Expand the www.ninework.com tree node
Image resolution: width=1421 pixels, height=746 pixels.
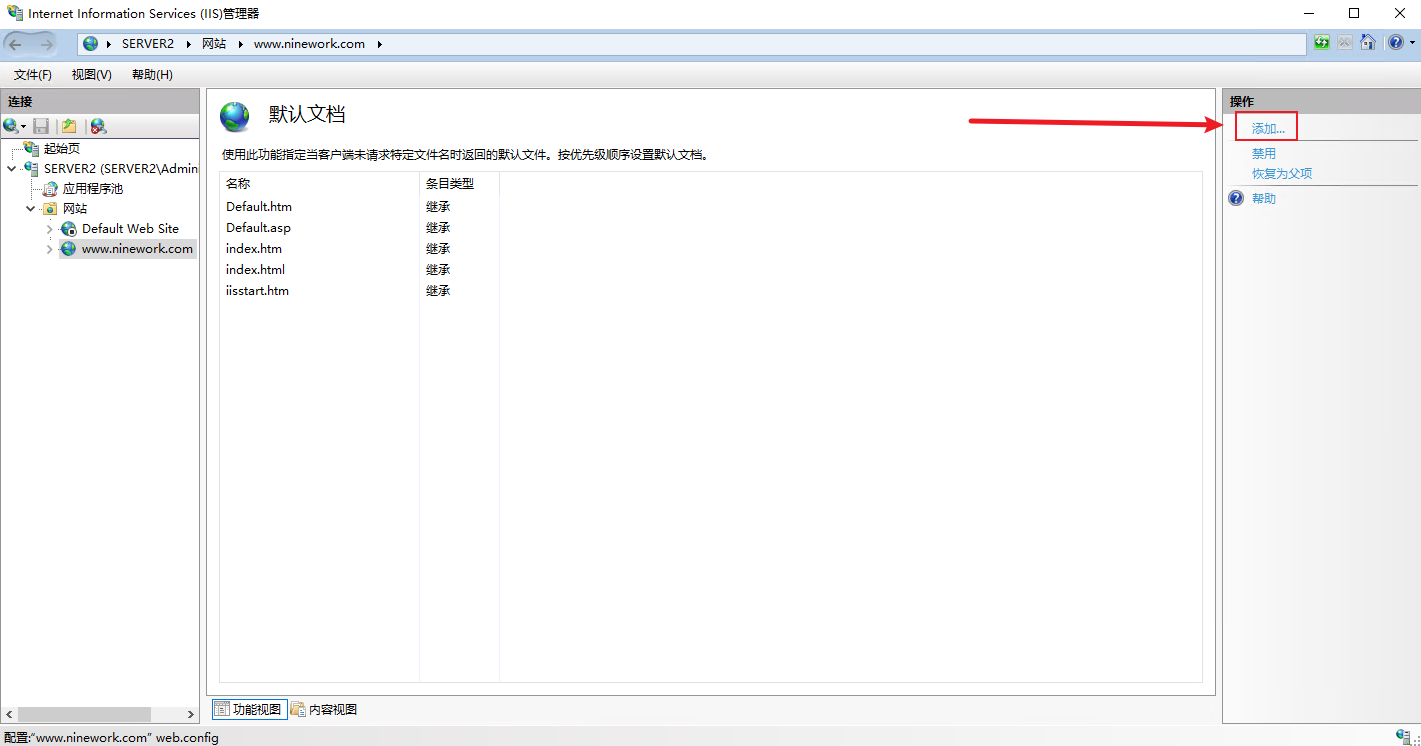50,249
